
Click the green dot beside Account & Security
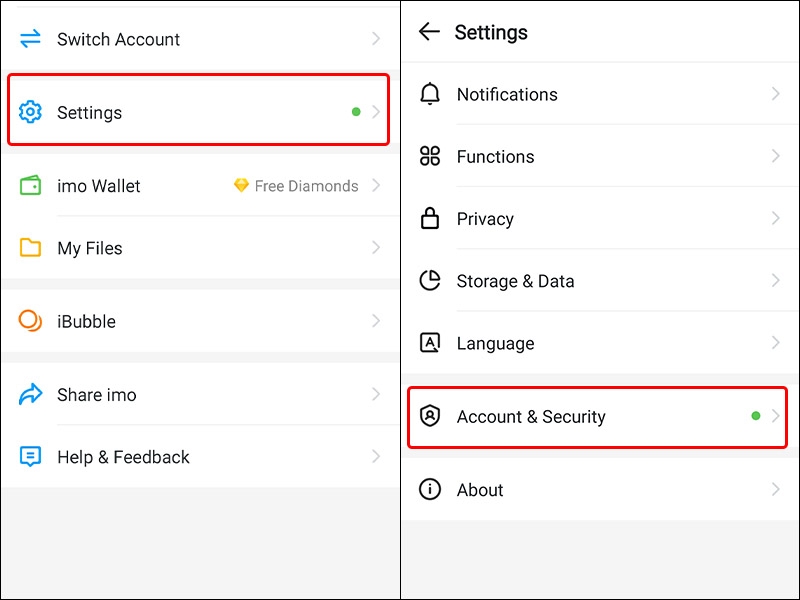[x=756, y=416]
